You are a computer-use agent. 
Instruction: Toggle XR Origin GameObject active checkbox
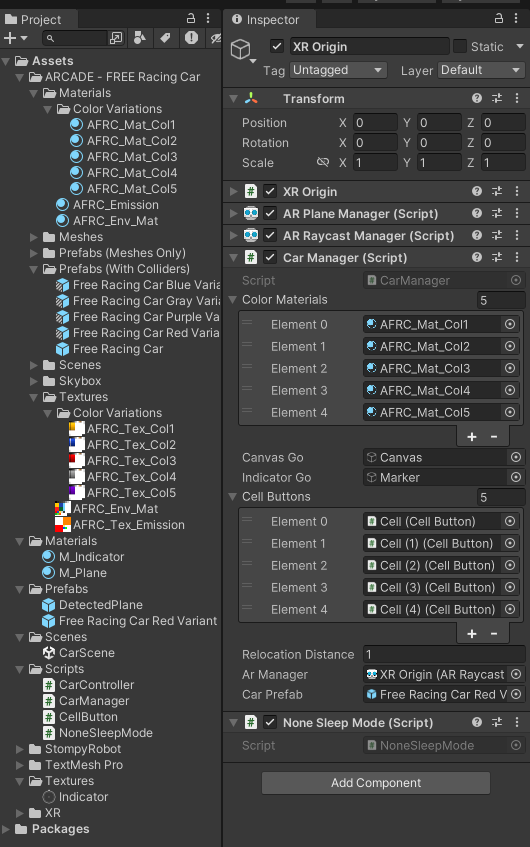[x=277, y=46]
